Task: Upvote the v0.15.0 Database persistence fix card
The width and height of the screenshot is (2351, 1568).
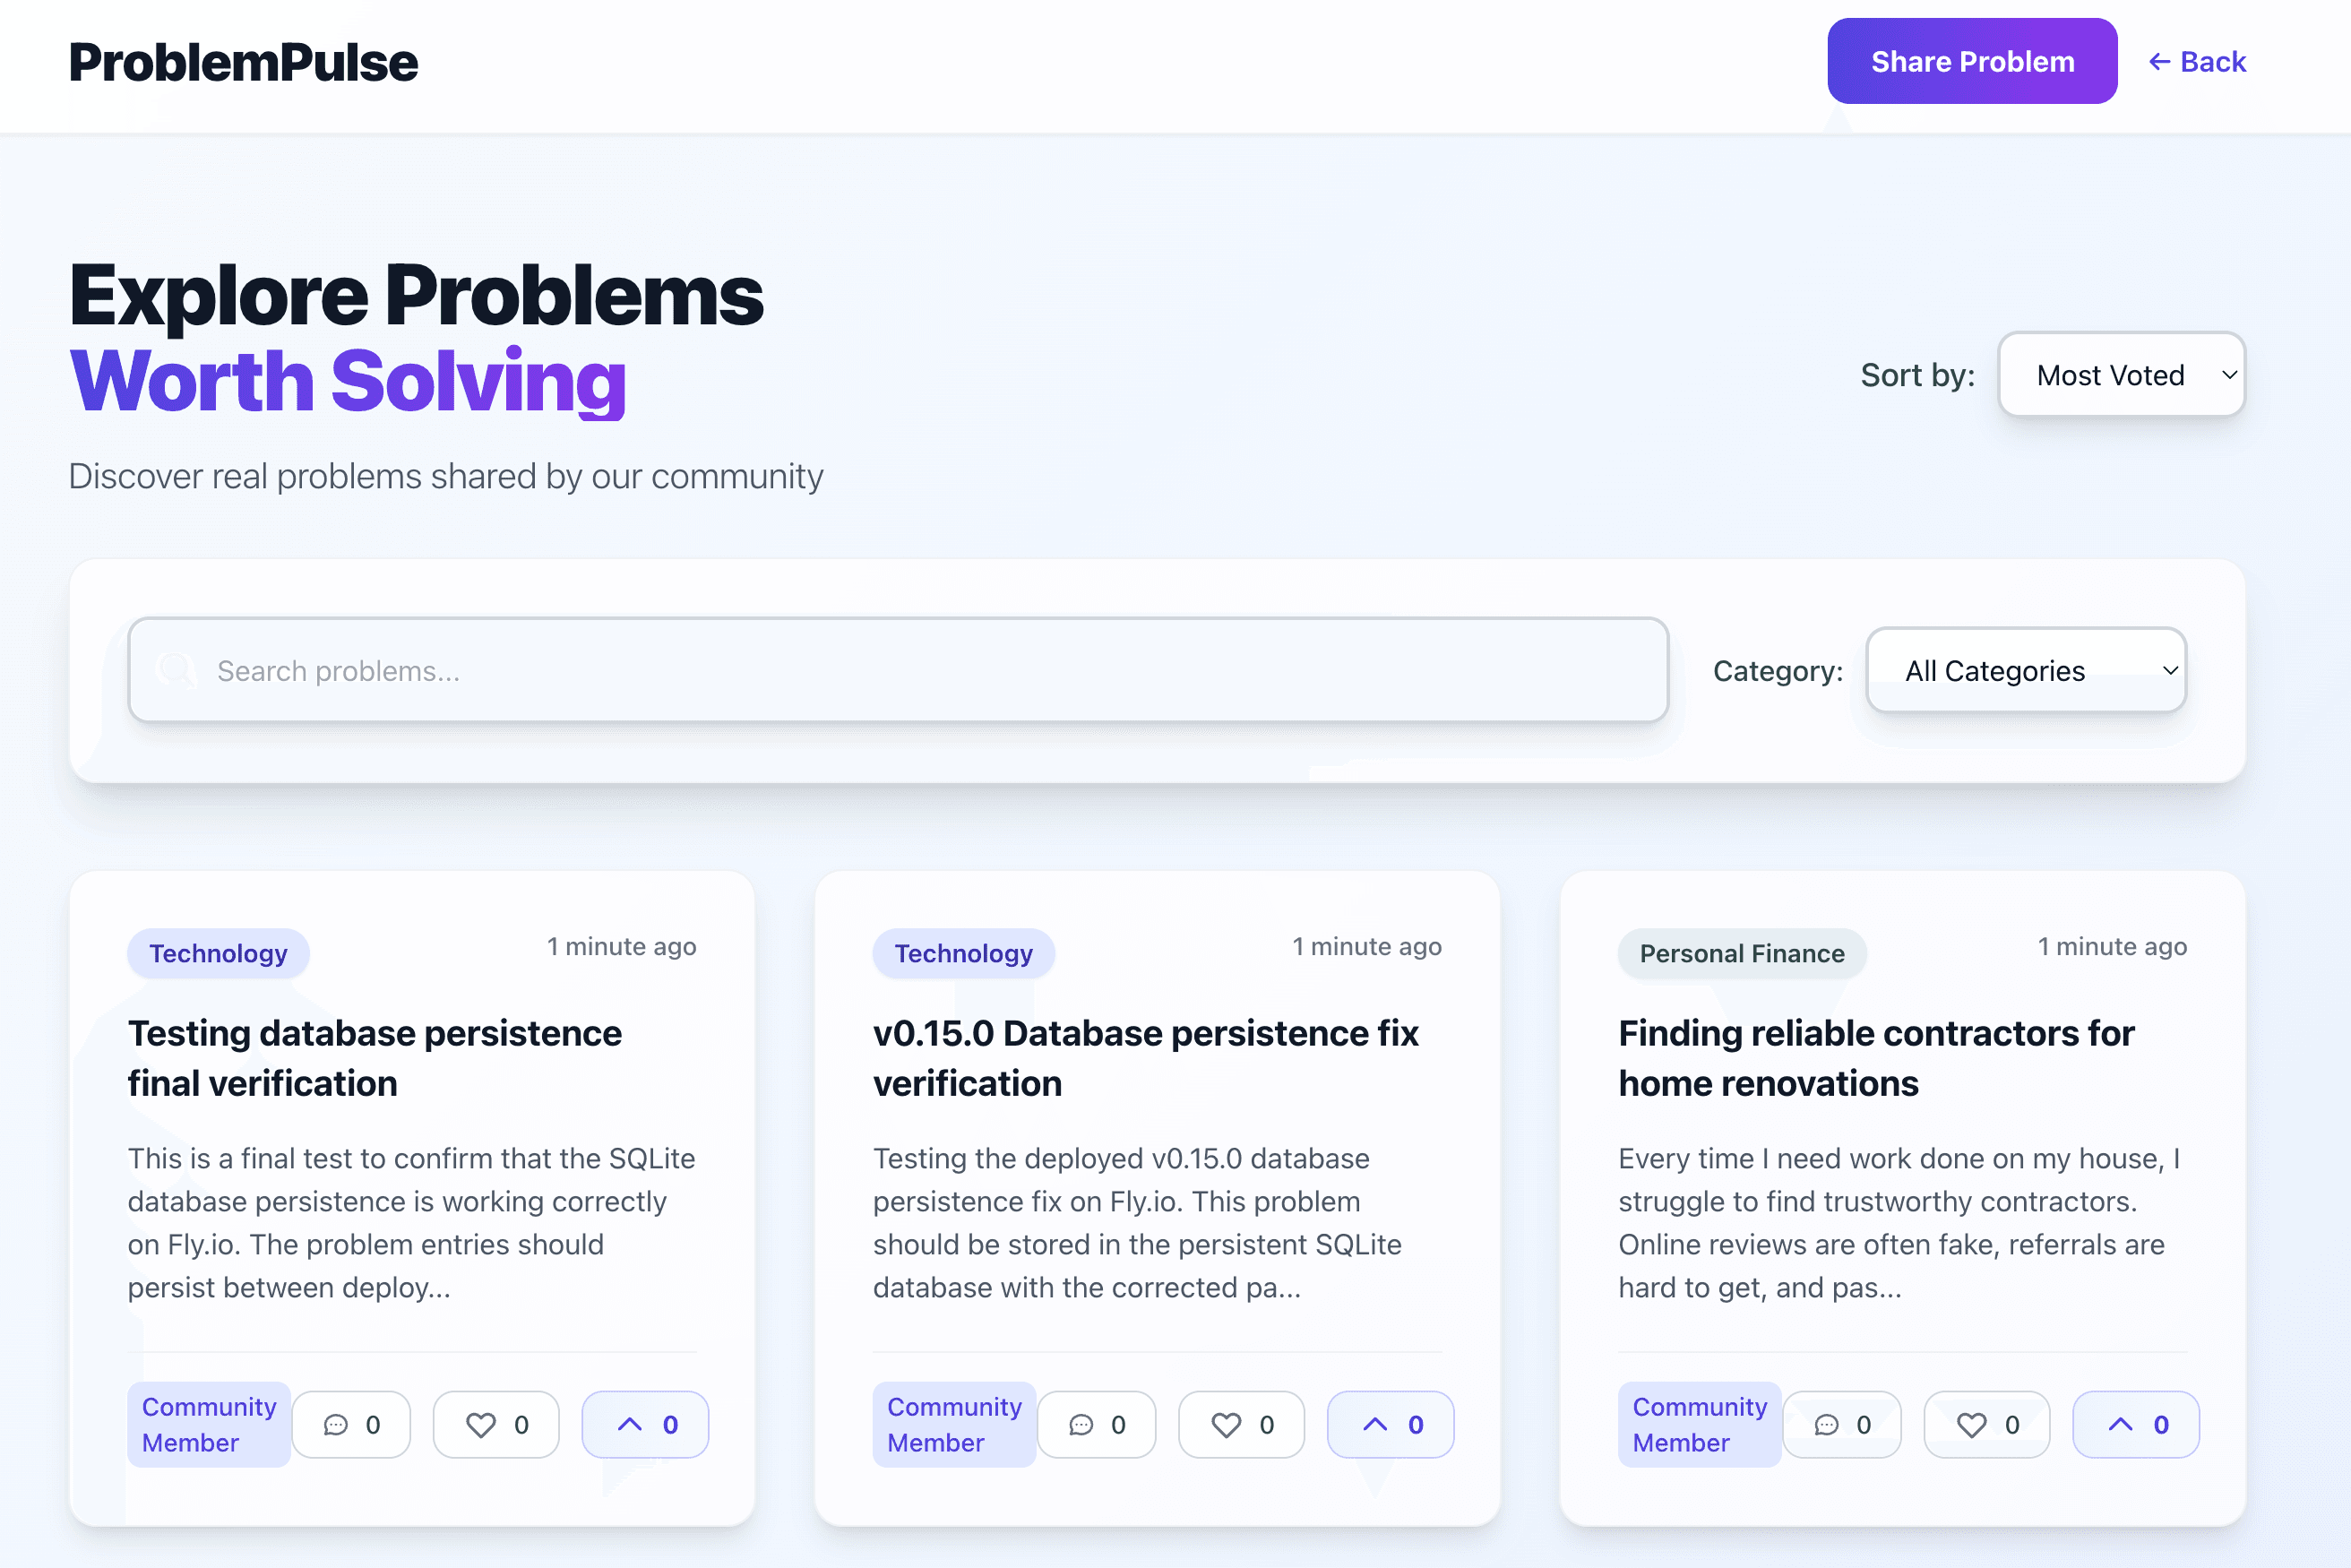Action: (1390, 1424)
